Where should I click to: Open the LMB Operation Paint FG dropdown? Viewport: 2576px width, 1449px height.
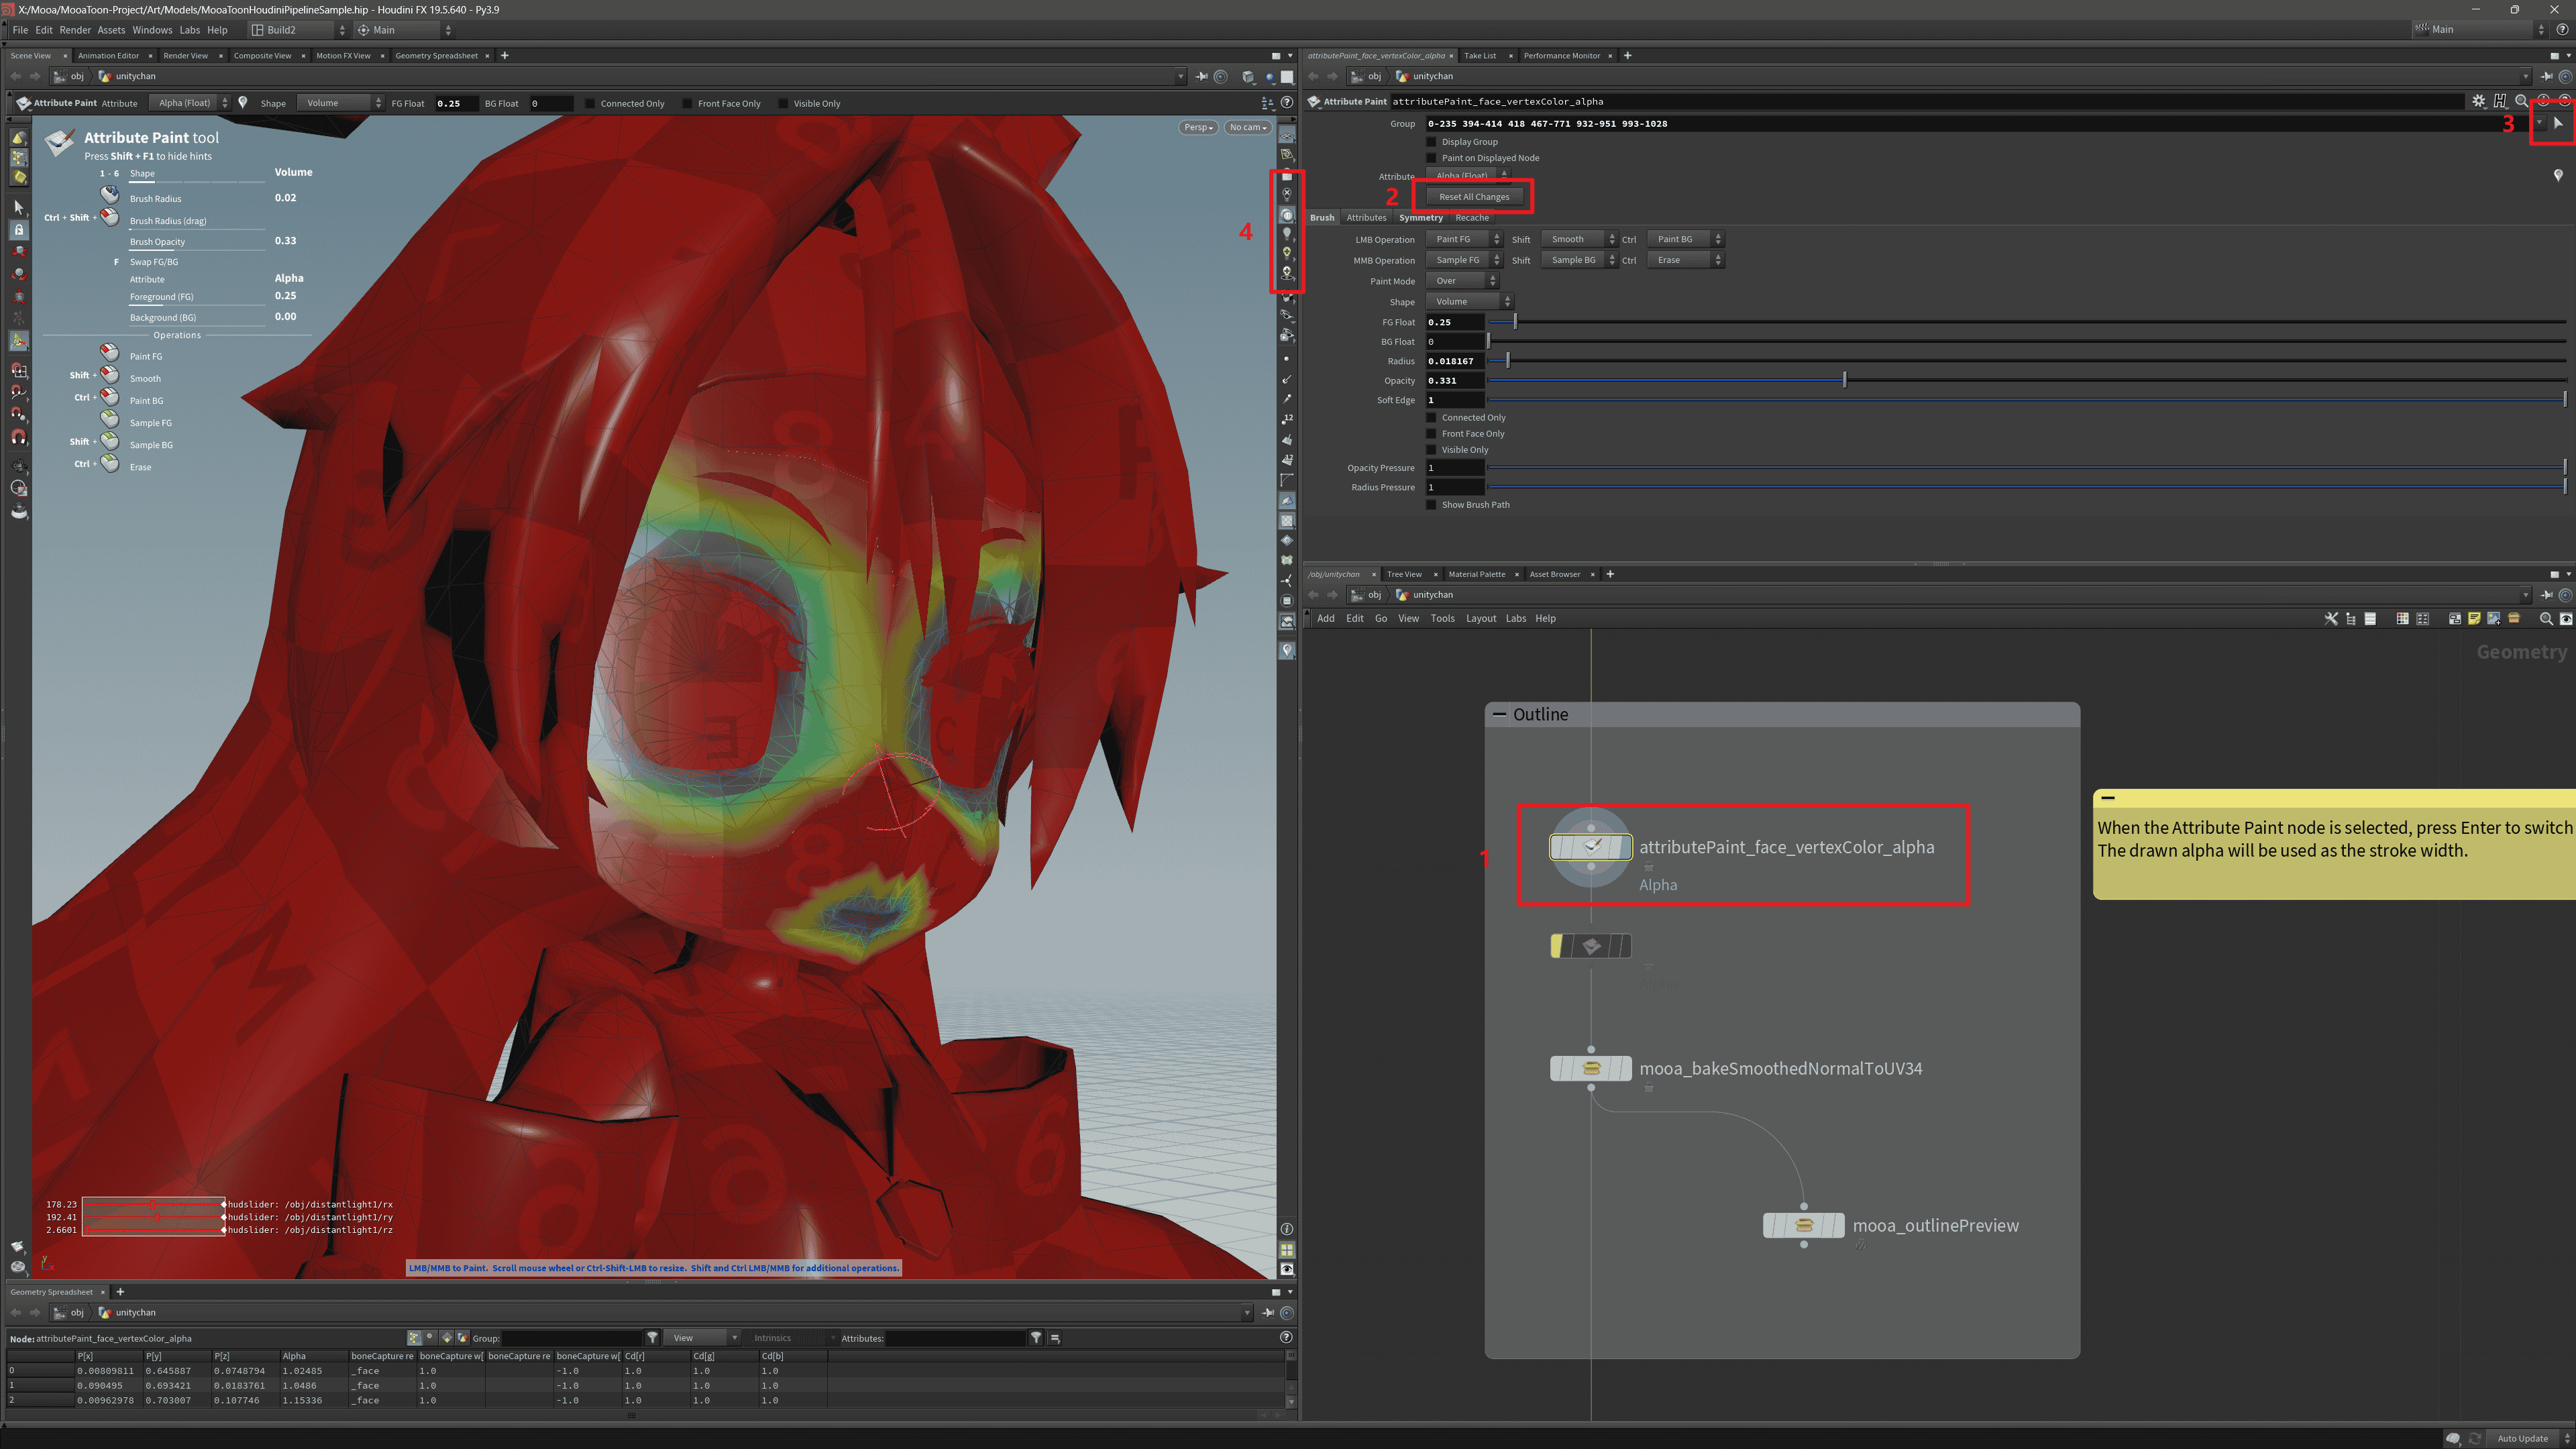[1464, 239]
